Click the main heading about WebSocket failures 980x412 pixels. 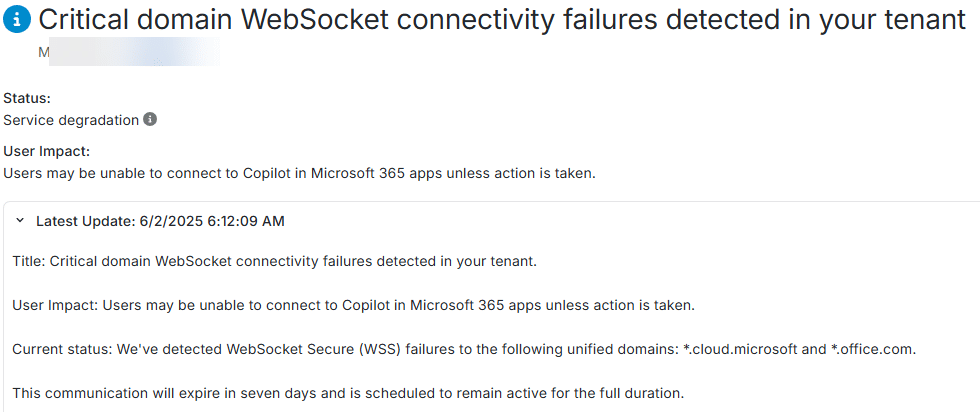[500, 19]
